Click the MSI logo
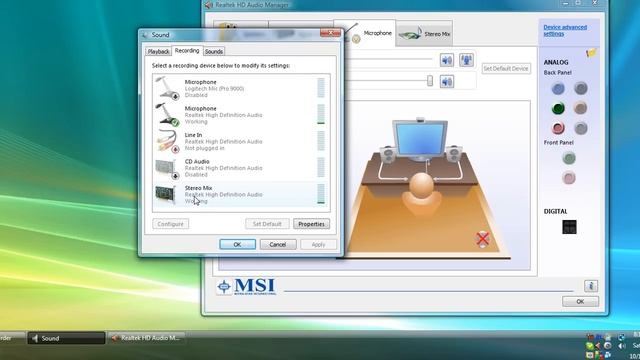Image resolution: width=640 pixels, height=360 pixels. (246, 287)
